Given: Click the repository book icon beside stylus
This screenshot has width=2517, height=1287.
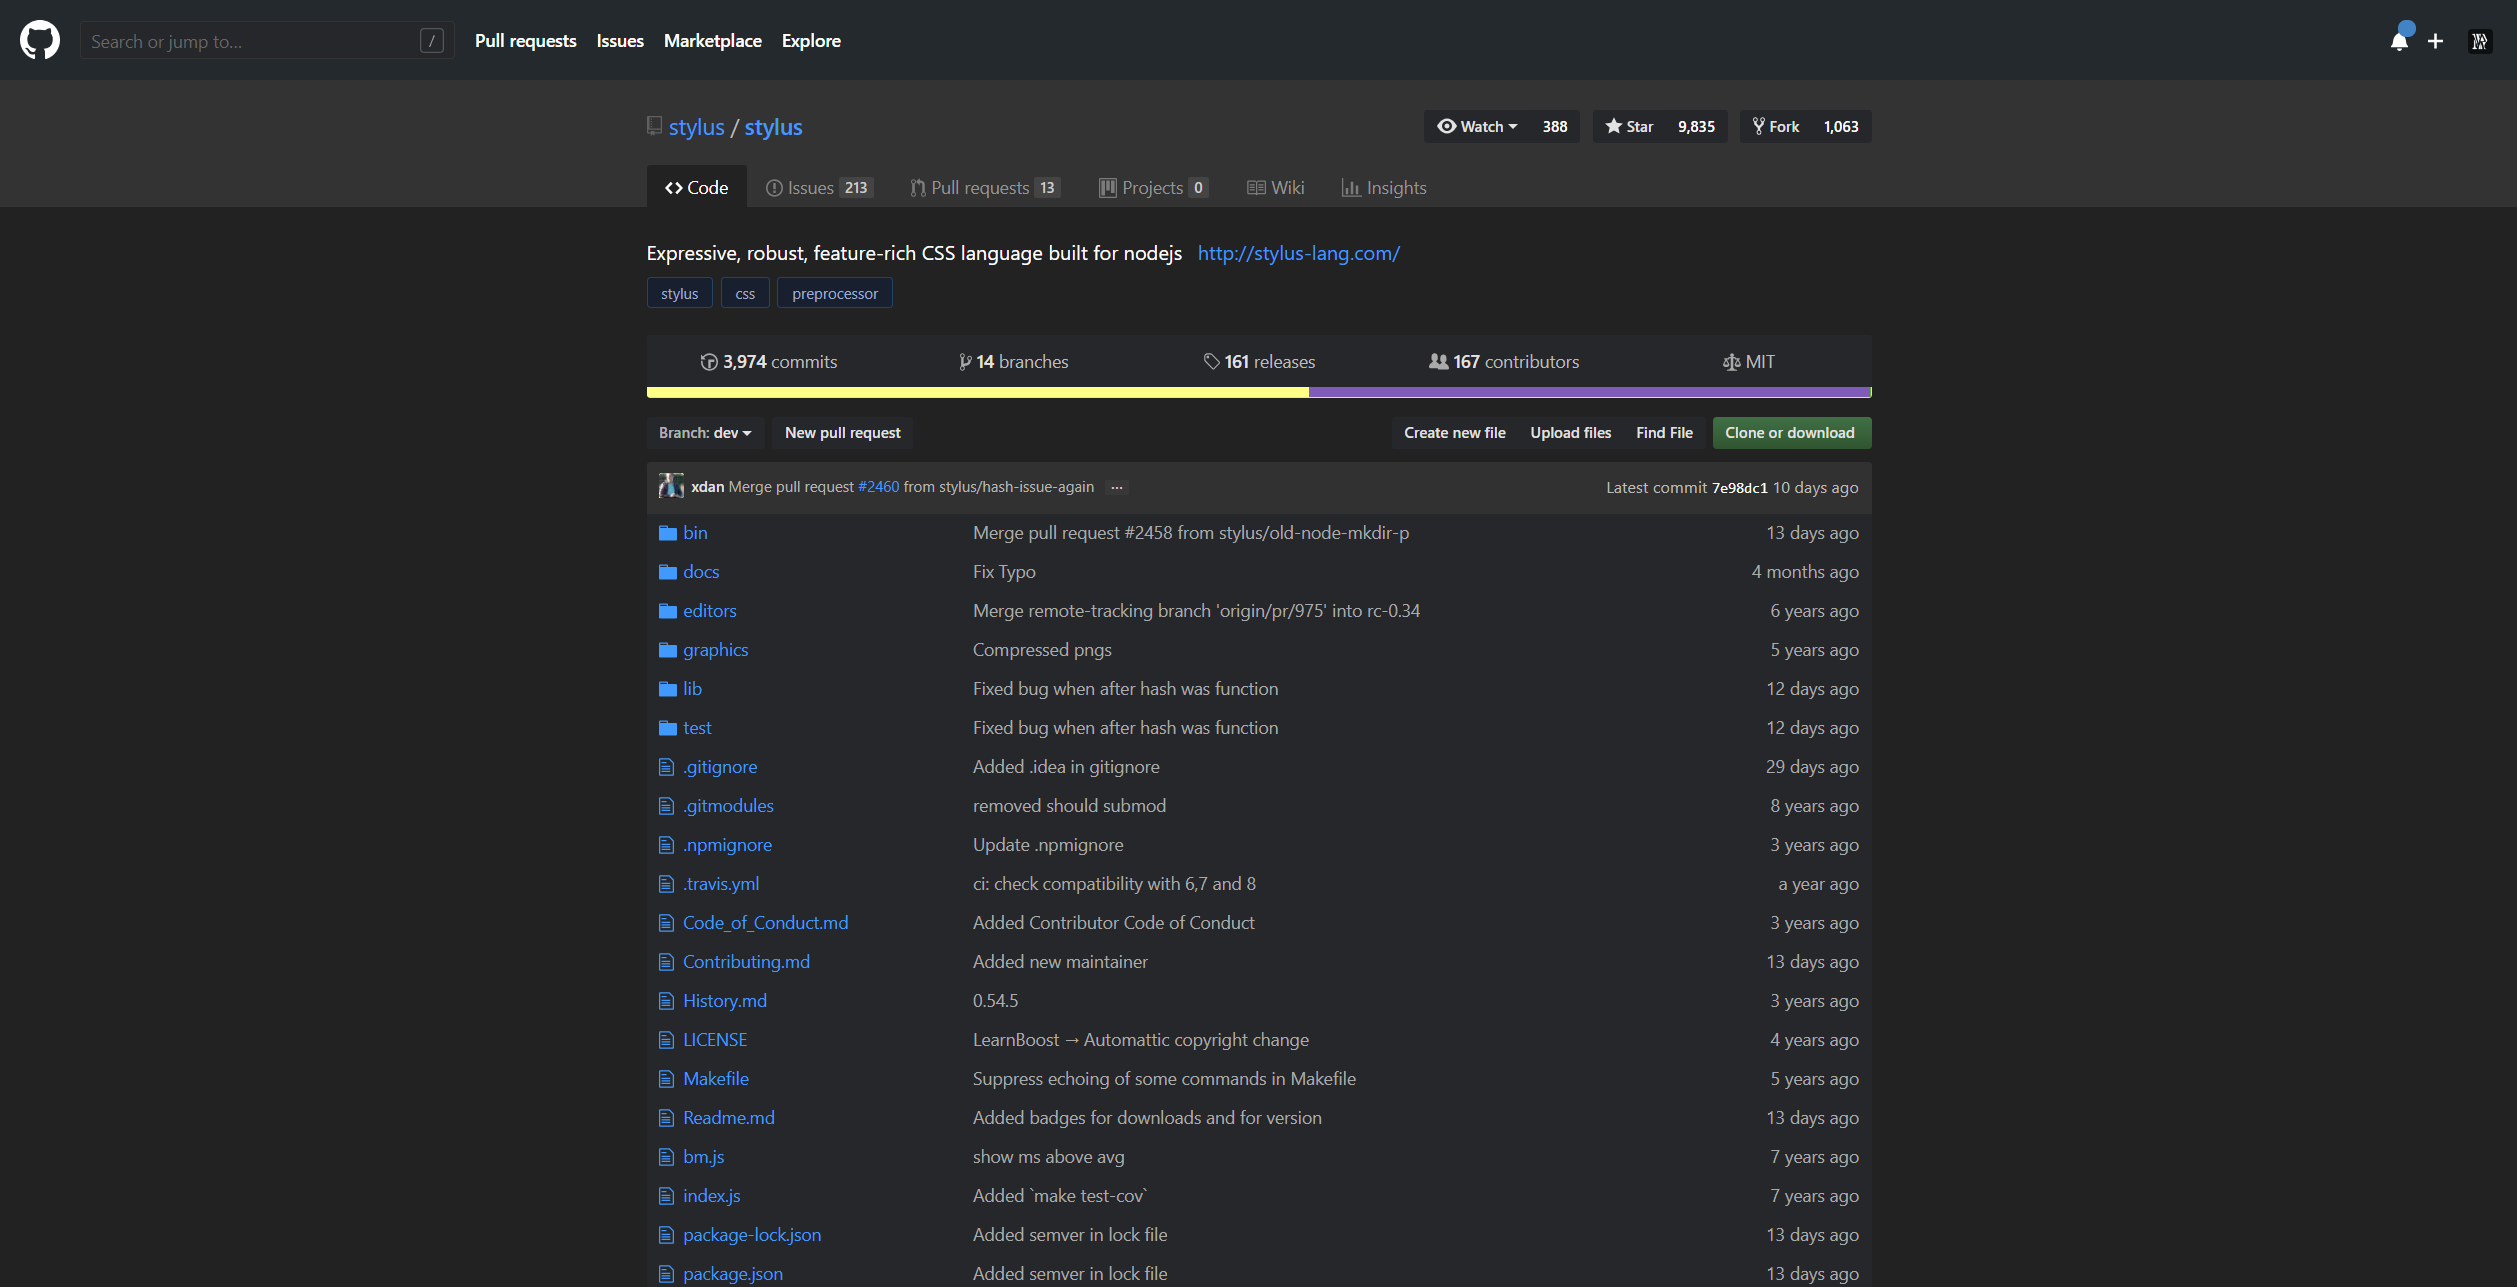Looking at the screenshot, I should [654, 126].
